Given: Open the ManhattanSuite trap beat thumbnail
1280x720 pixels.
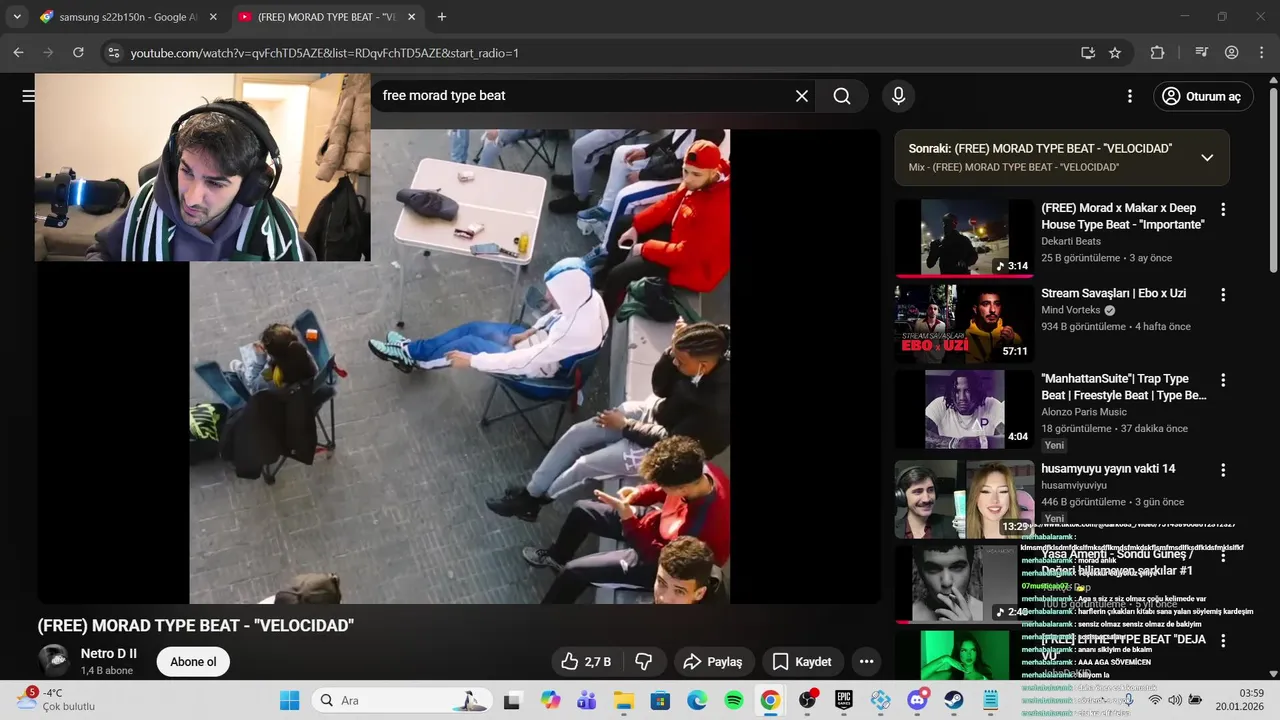Looking at the screenshot, I should 964,409.
